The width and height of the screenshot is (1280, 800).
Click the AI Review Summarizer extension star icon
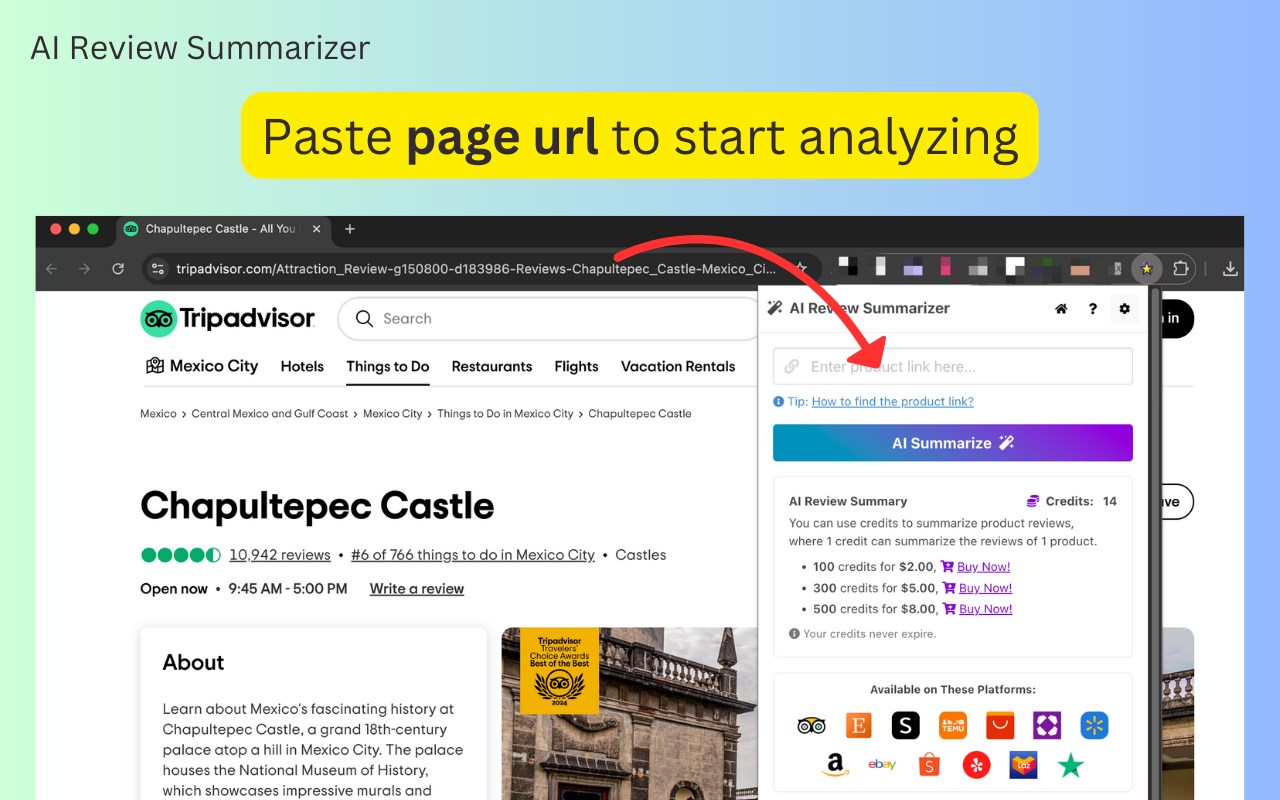click(x=1146, y=269)
